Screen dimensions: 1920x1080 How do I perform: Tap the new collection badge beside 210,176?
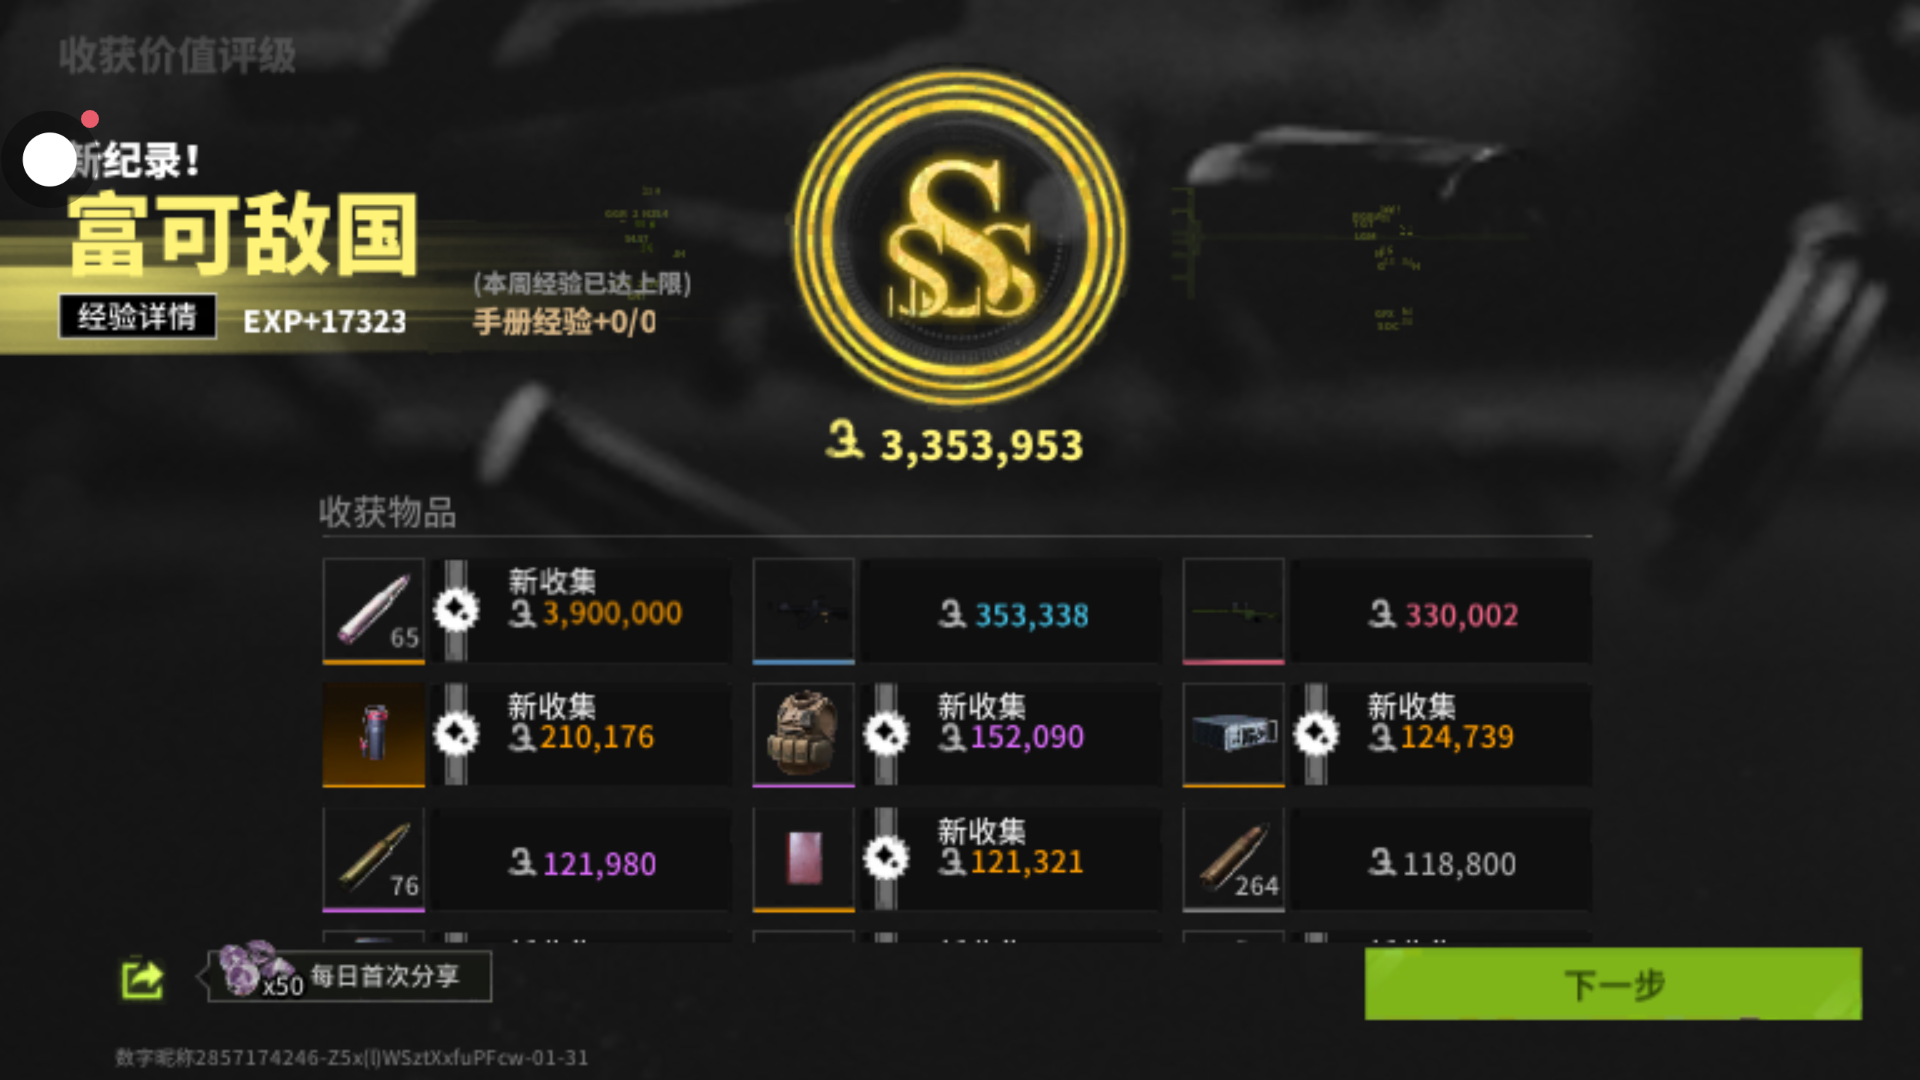coord(456,735)
